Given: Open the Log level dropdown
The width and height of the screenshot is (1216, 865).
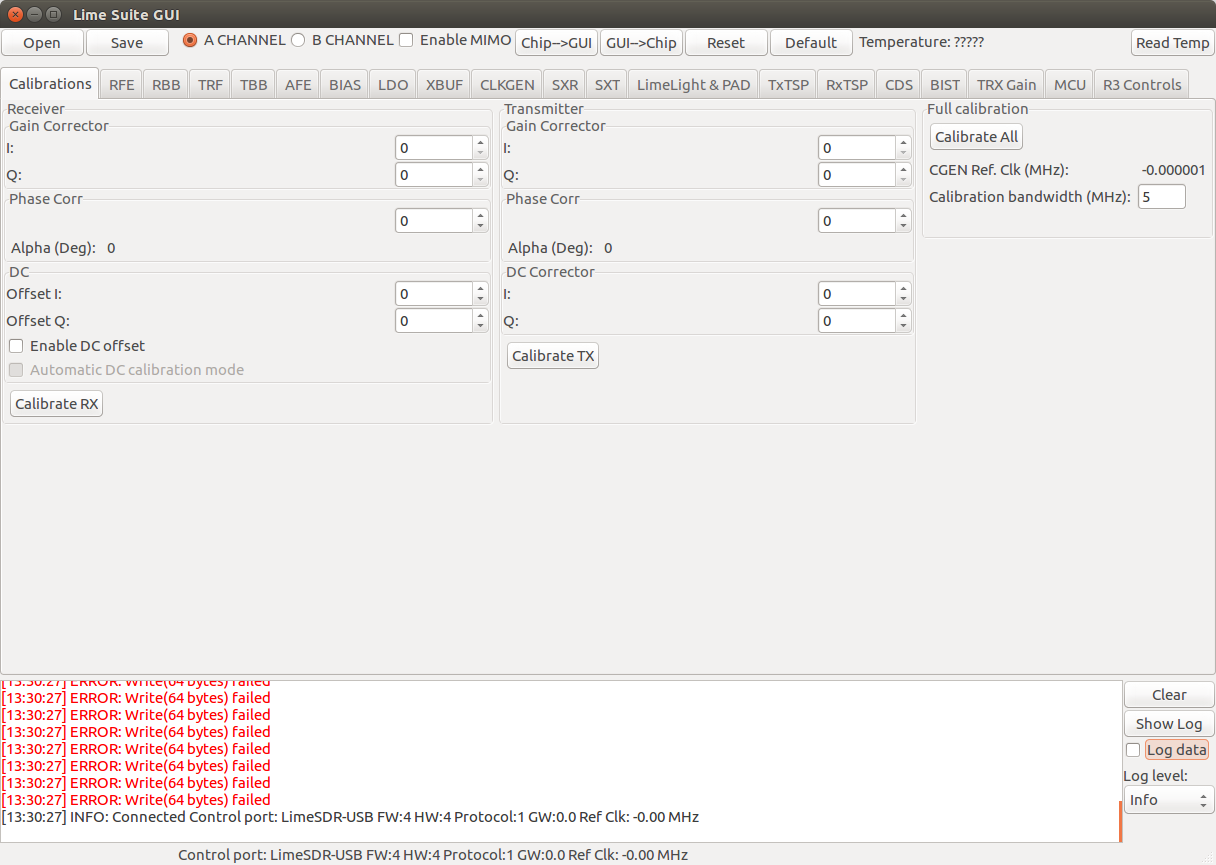Looking at the screenshot, I should (1169, 800).
